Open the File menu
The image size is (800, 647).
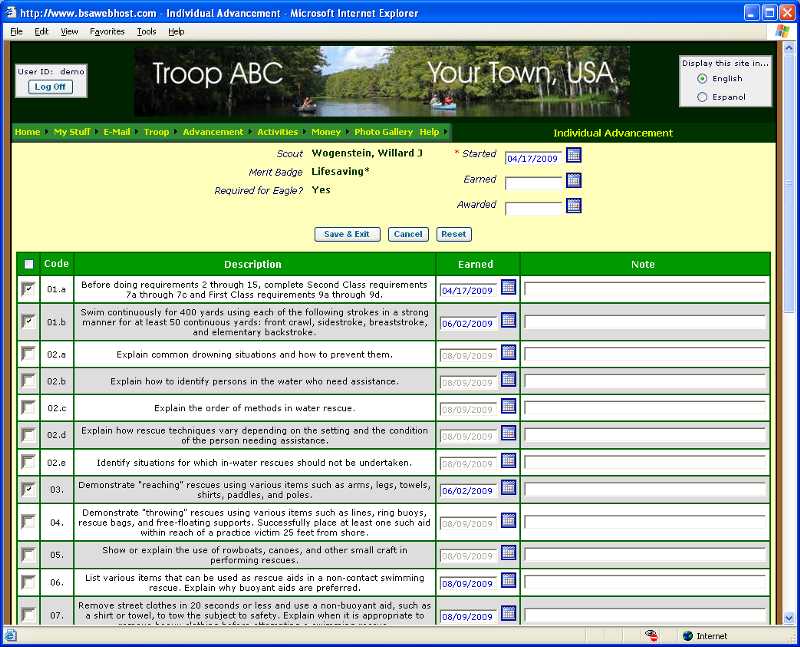(x=16, y=32)
